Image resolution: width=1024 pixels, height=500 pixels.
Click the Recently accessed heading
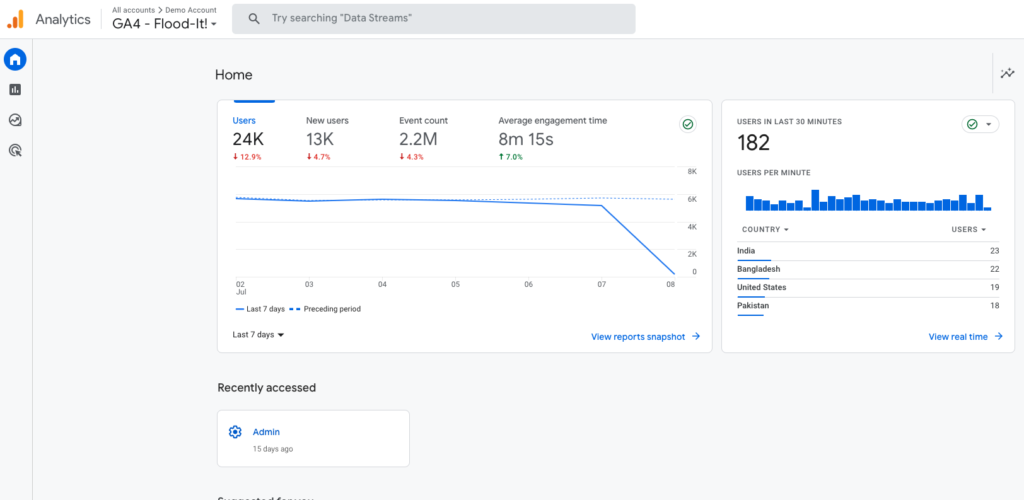[x=266, y=388]
